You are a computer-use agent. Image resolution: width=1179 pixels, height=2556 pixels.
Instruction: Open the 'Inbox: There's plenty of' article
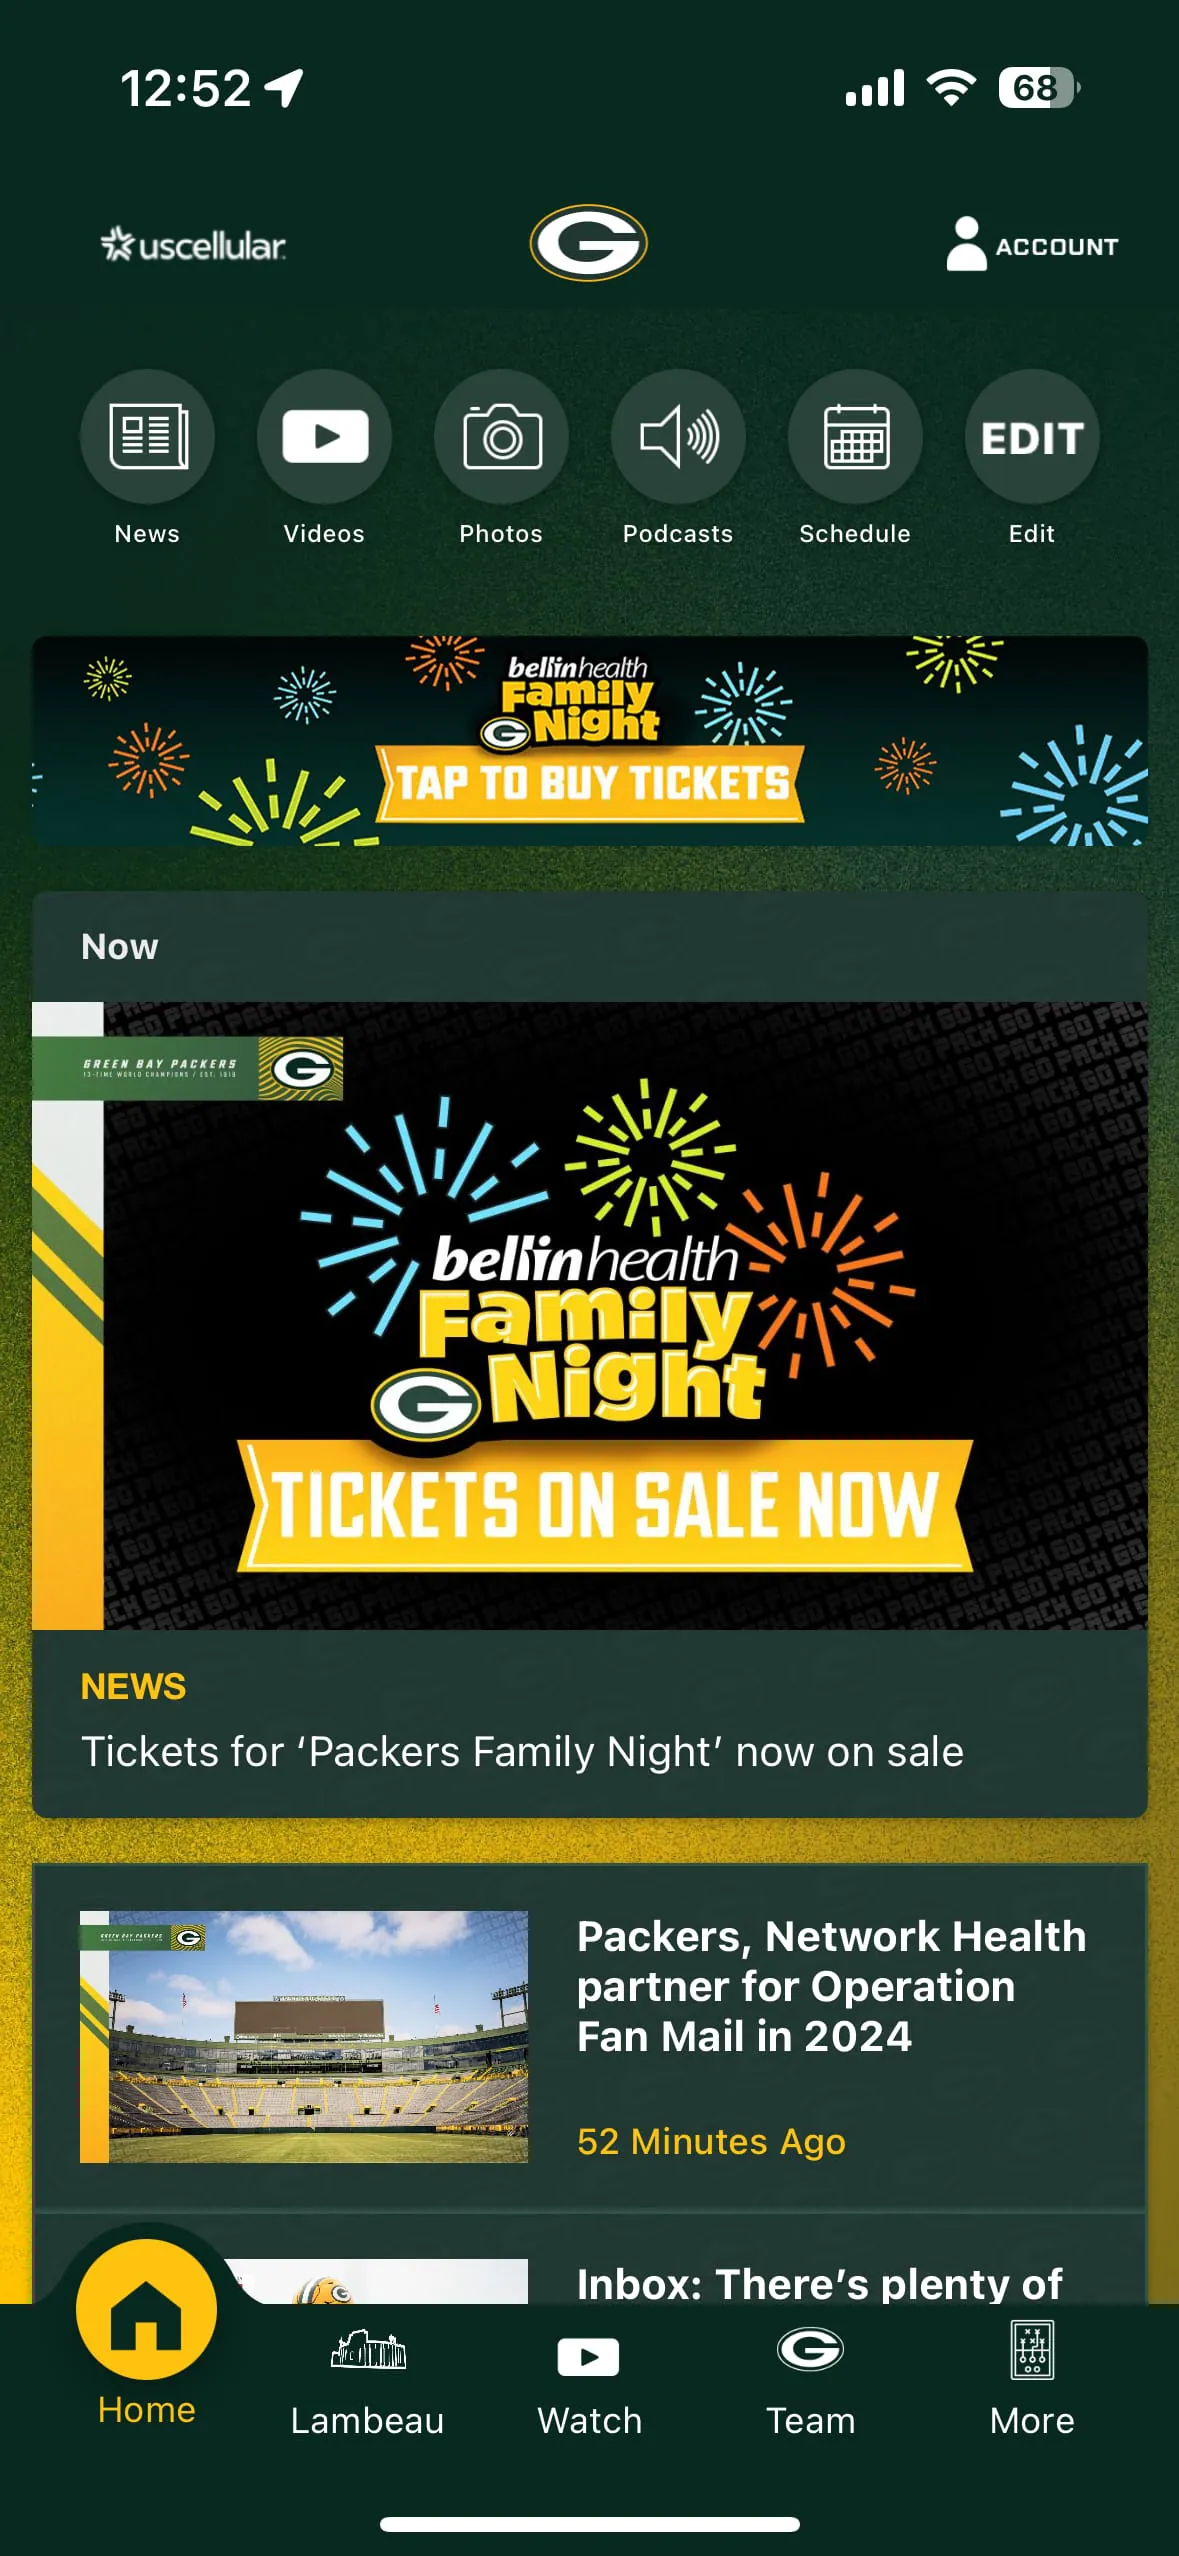click(819, 2285)
